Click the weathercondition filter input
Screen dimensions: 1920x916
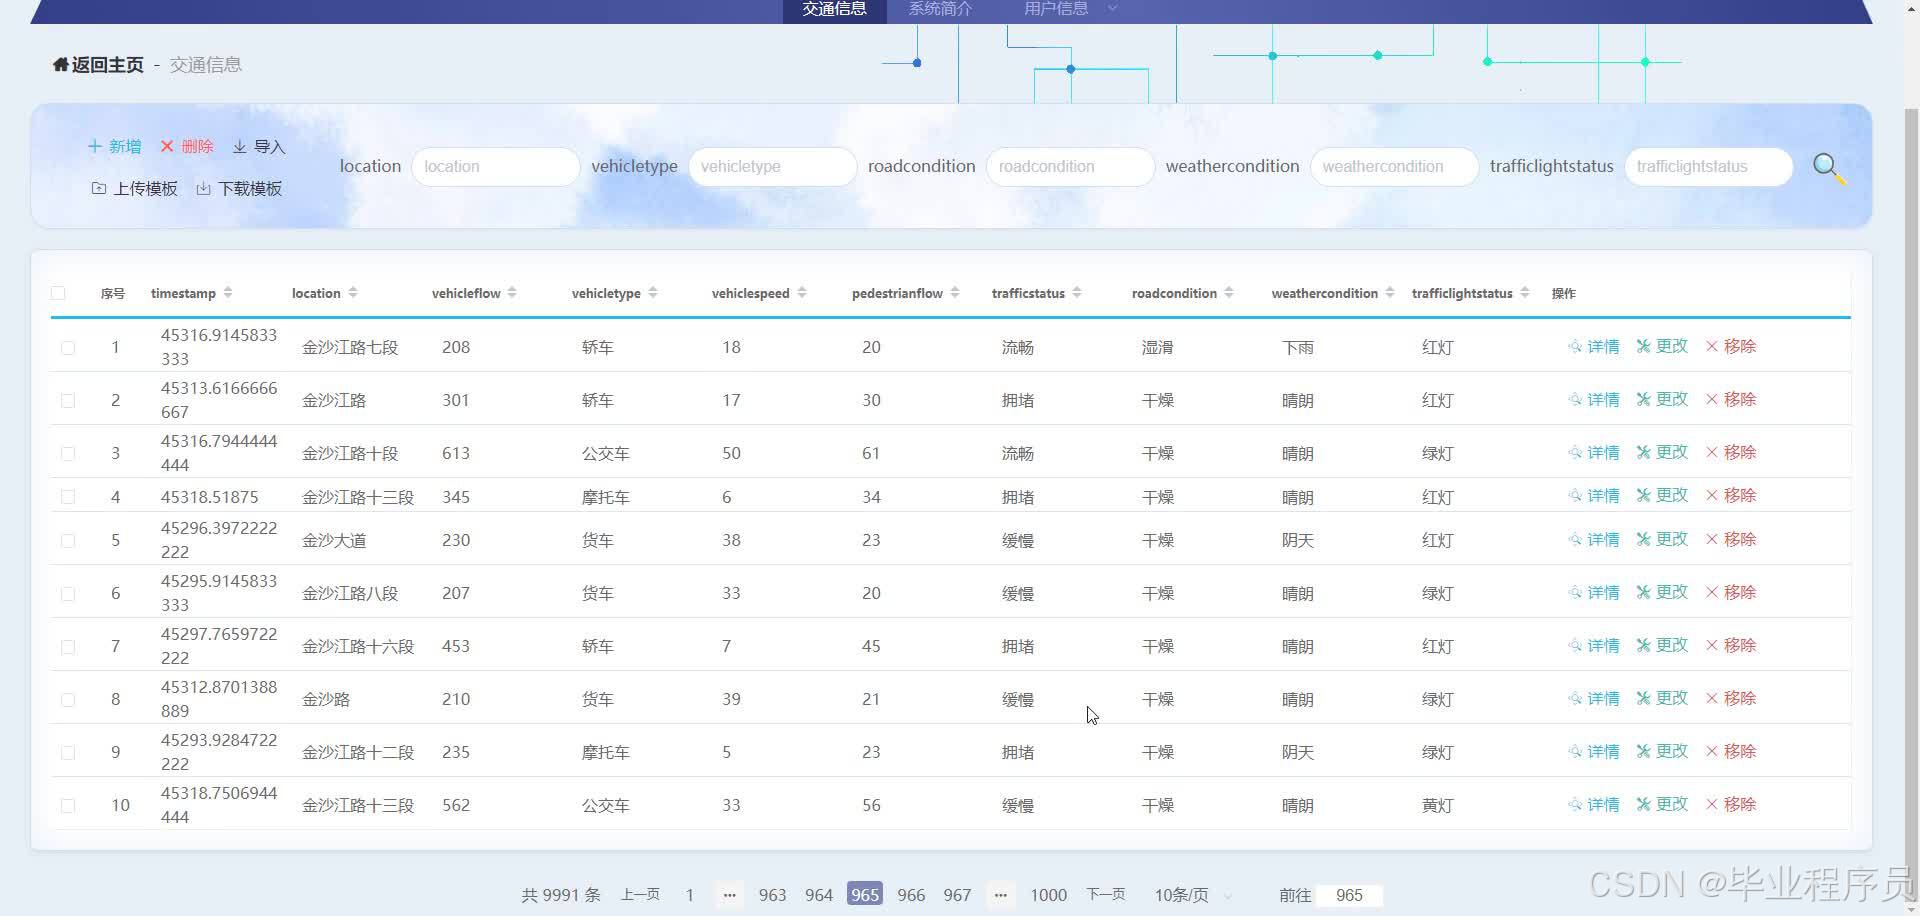pos(1394,167)
